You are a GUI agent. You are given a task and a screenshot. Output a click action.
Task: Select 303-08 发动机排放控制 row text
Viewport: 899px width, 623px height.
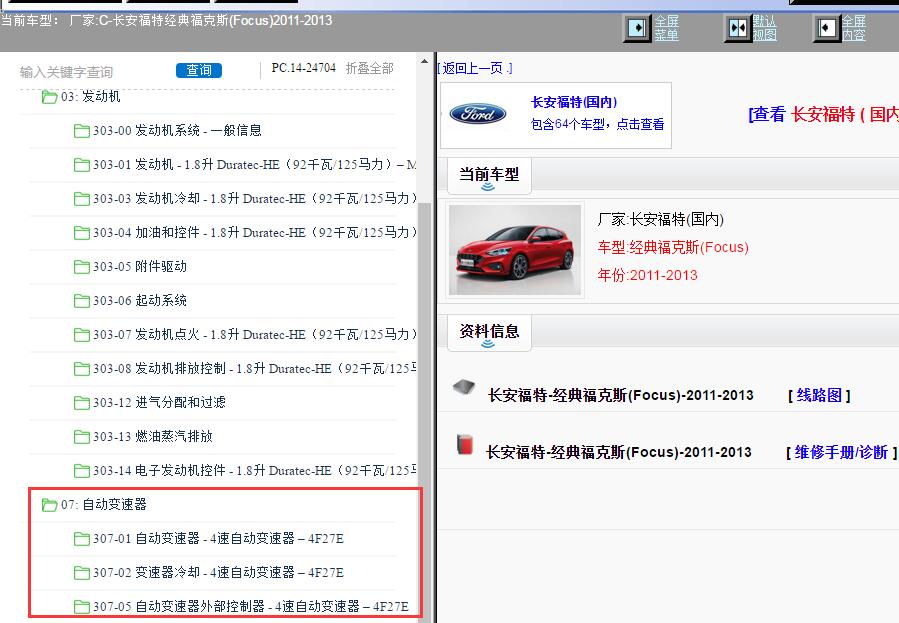point(255,368)
